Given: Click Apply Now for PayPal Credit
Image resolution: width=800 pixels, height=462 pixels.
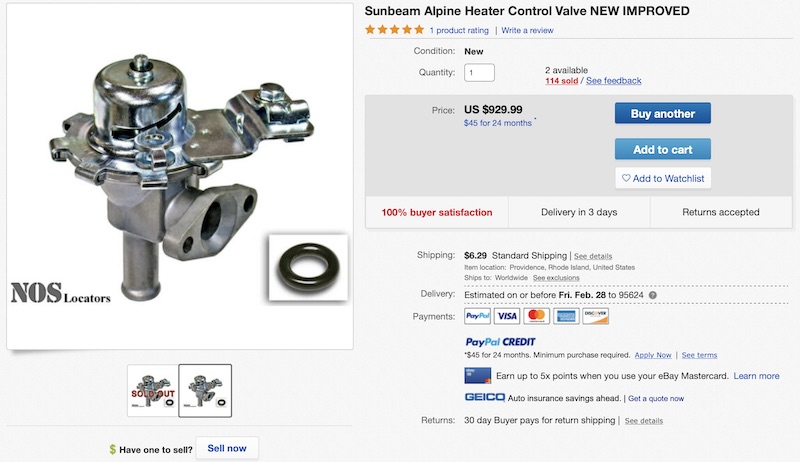Looking at the screenshot, I should pos(653,355).
